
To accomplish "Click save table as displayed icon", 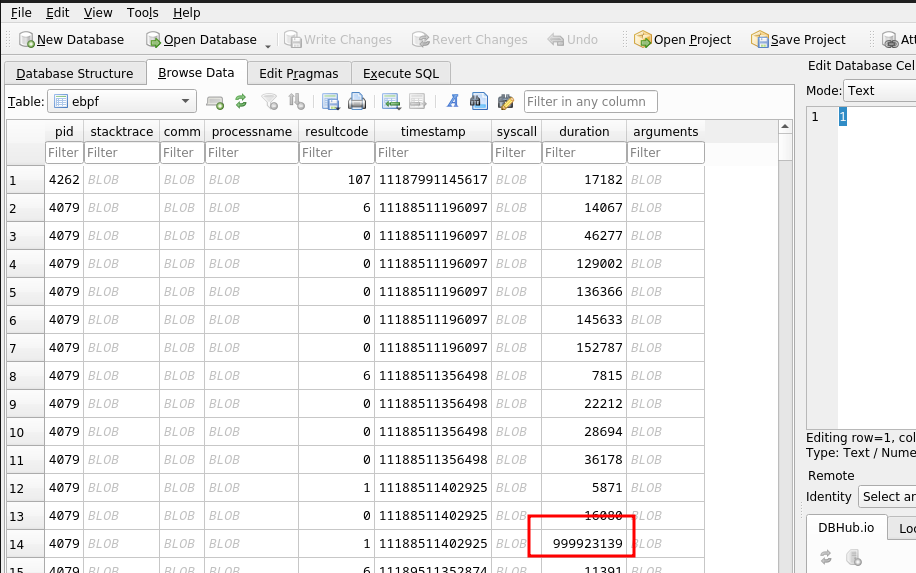I will 330,101.
